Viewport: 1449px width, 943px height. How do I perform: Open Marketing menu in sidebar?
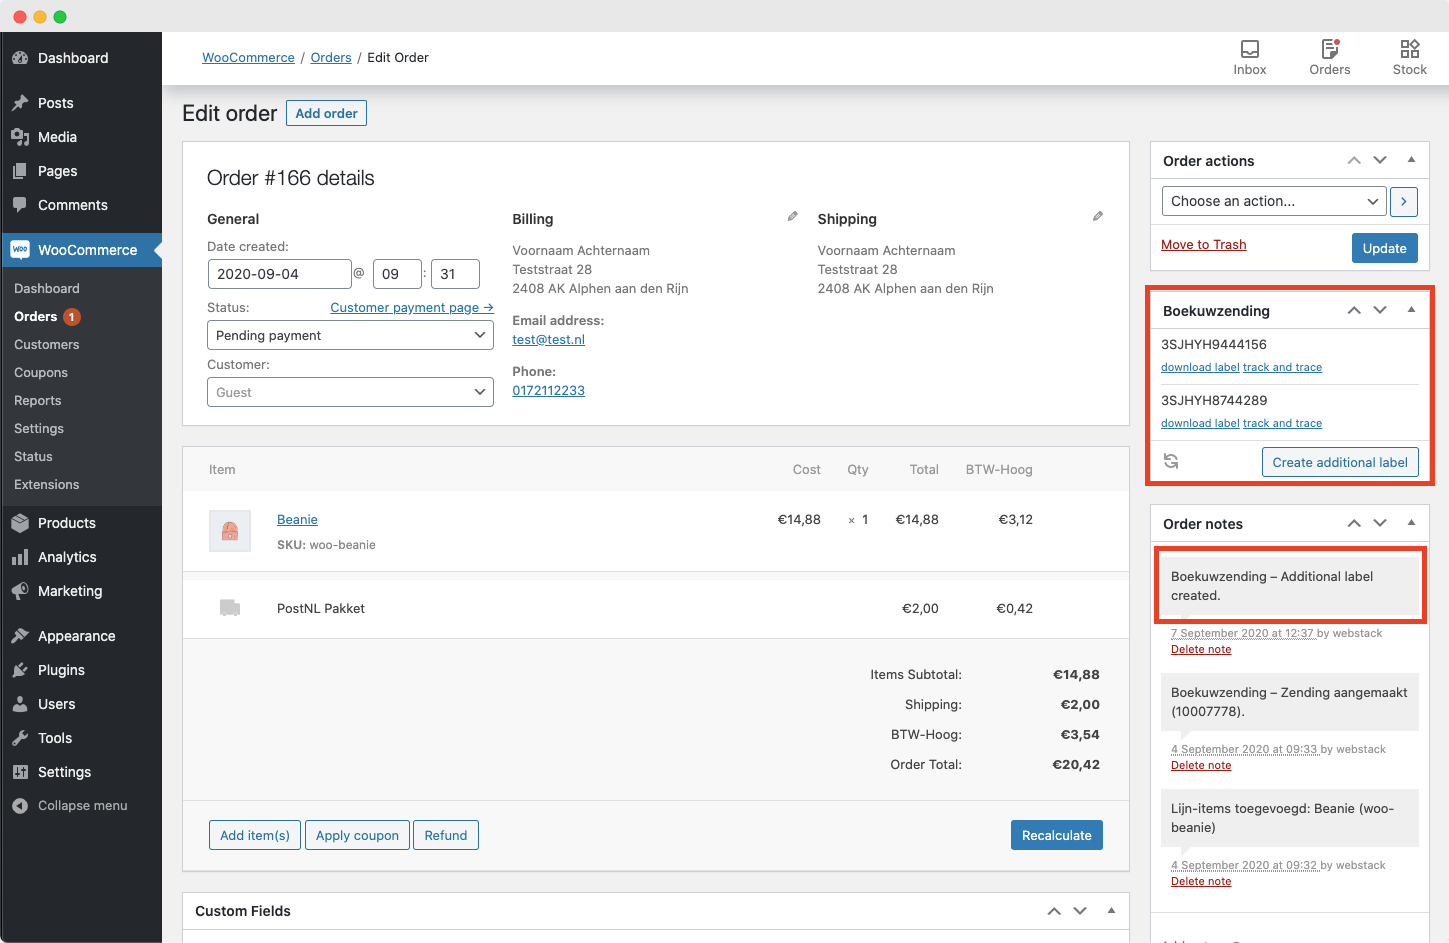[81, 591]
